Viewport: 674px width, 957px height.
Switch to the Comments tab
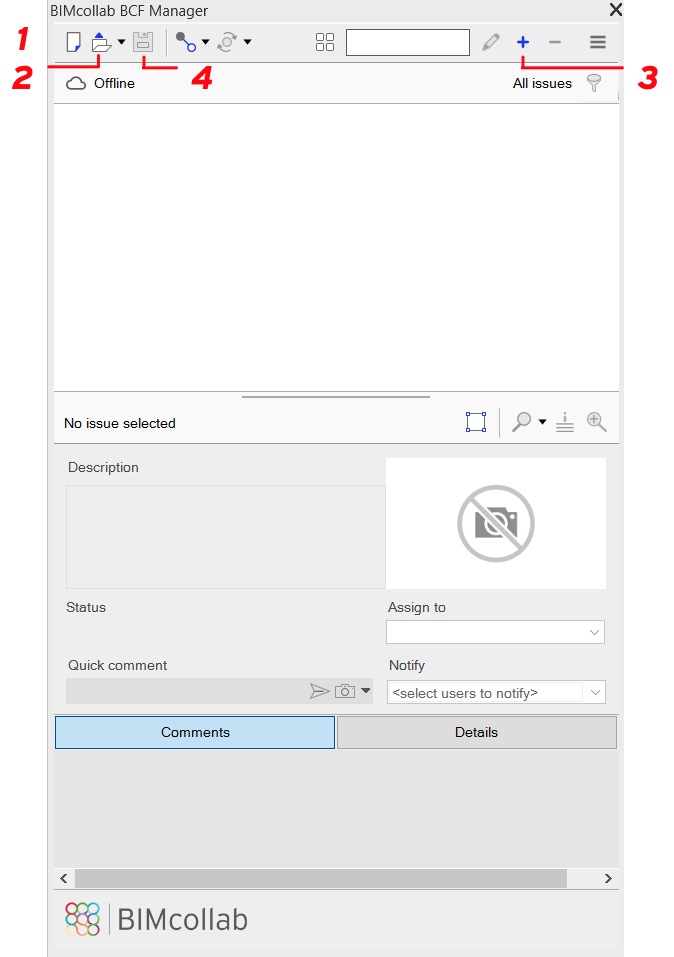coord(195,732)
